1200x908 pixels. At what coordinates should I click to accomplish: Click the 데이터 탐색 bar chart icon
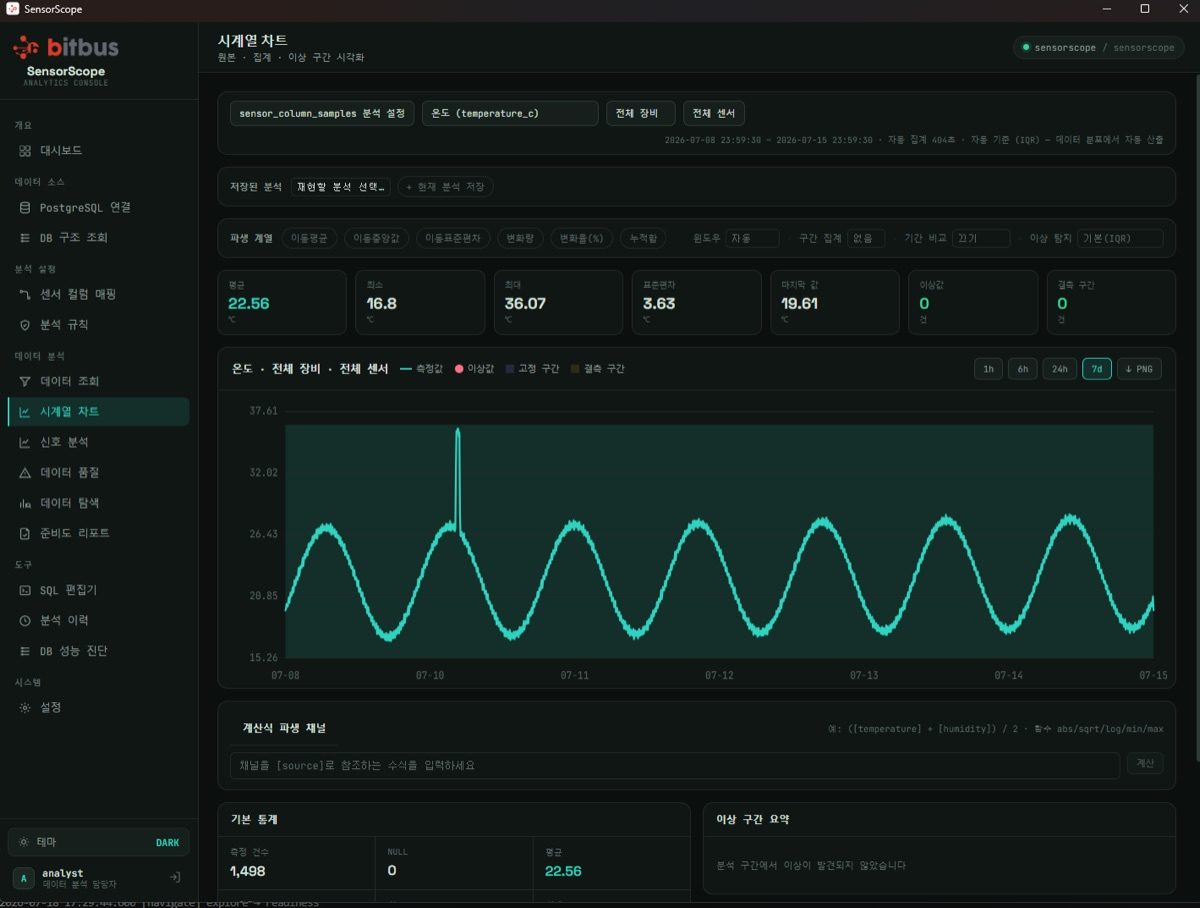25,503
